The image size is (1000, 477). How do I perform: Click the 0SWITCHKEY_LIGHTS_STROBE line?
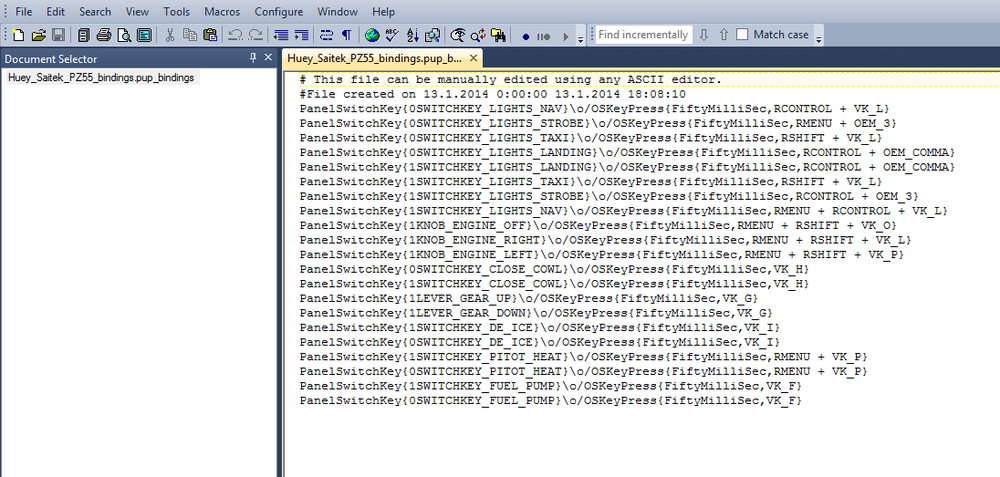[598, 123]
